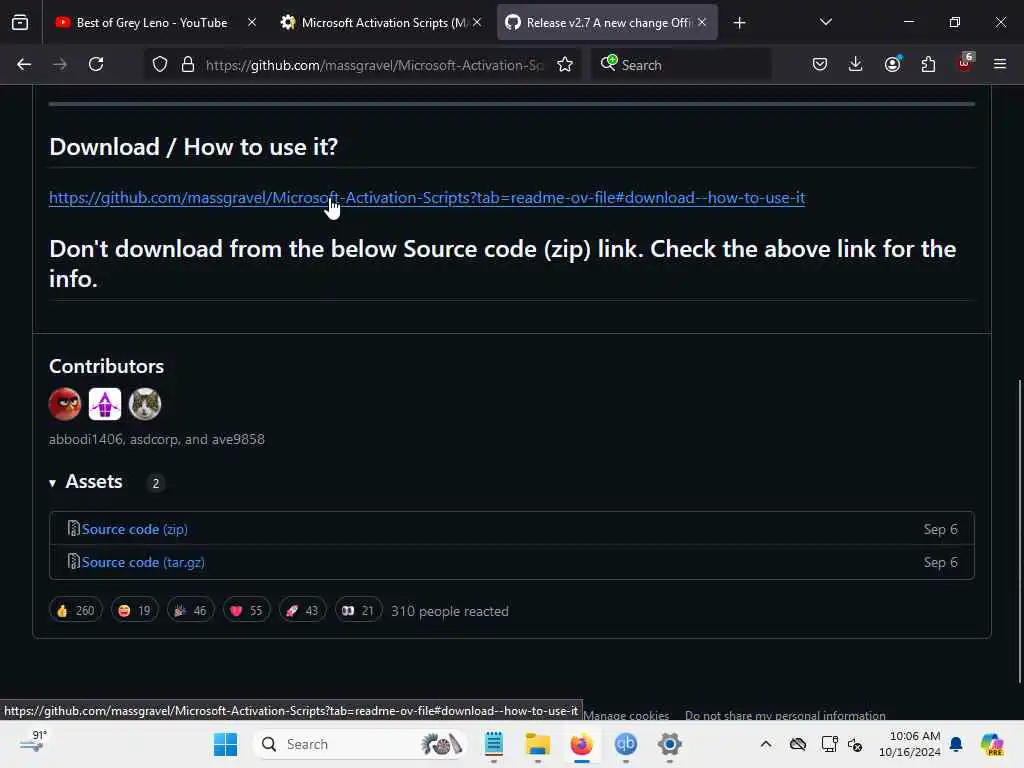Click the page vertical scrollbar

tap(1019, 530)
